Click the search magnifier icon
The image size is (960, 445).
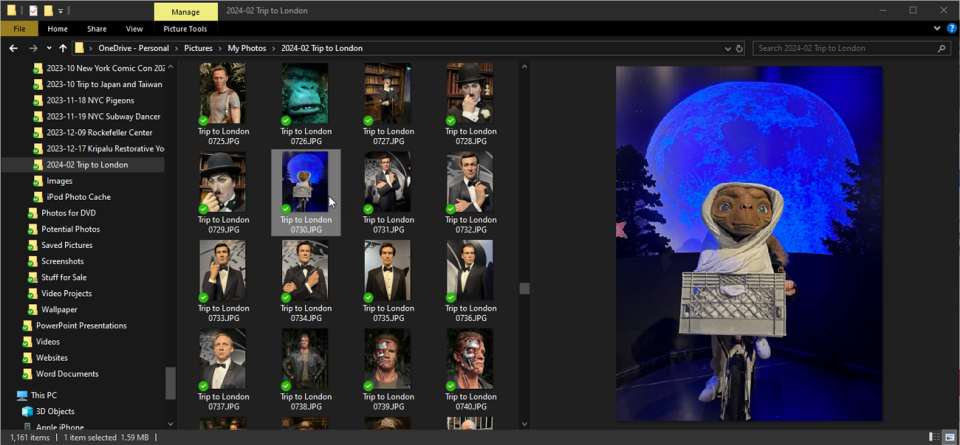pos(941,48)
